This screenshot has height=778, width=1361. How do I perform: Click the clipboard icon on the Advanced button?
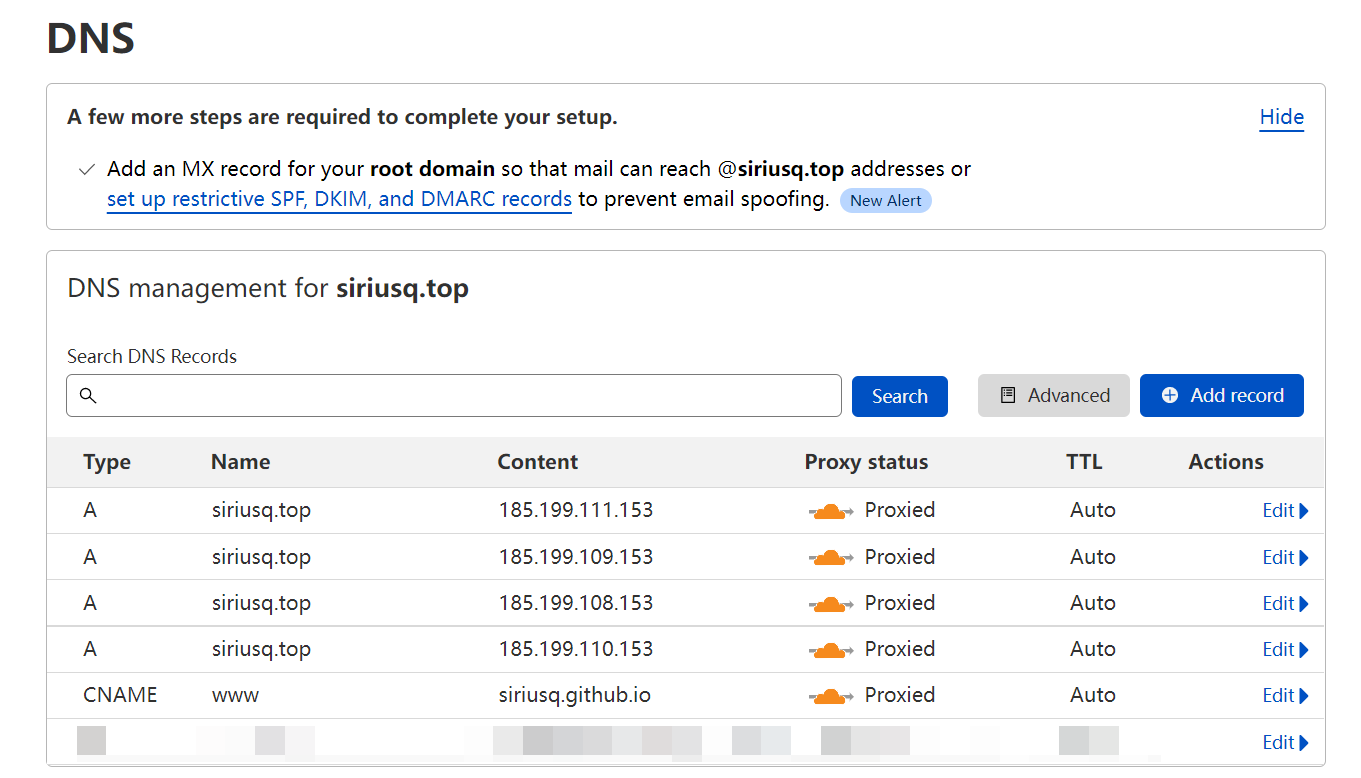point(1008,395)
